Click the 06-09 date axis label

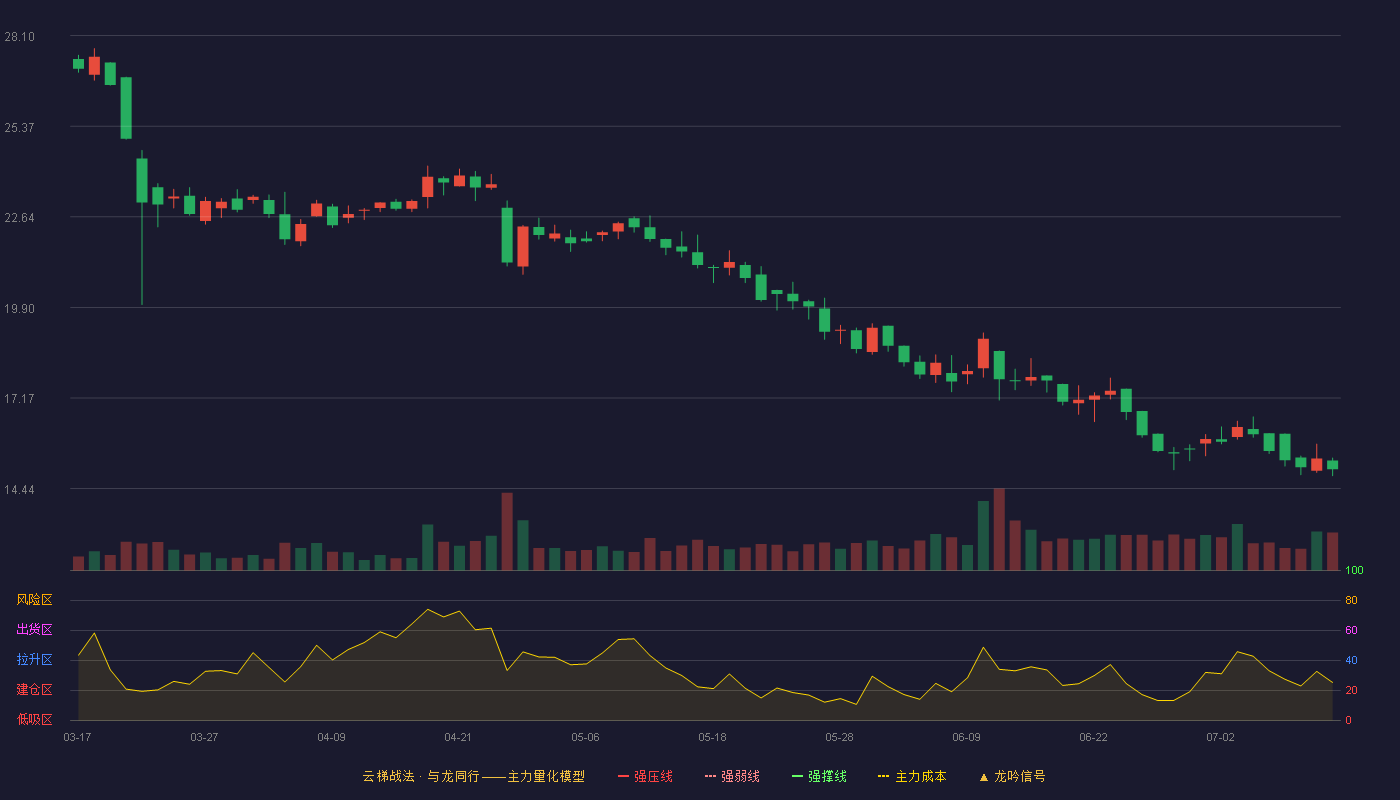(966, 737)
